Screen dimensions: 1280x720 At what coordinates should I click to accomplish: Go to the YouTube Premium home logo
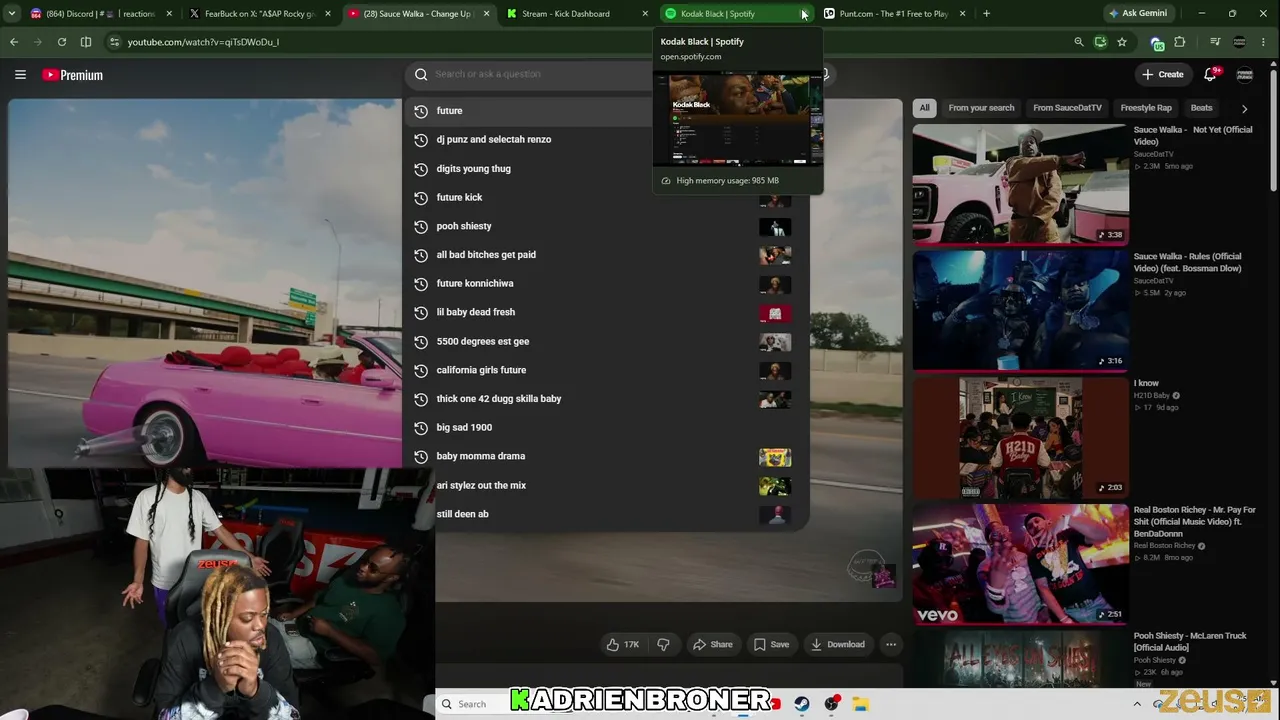[x=73, y=75]
